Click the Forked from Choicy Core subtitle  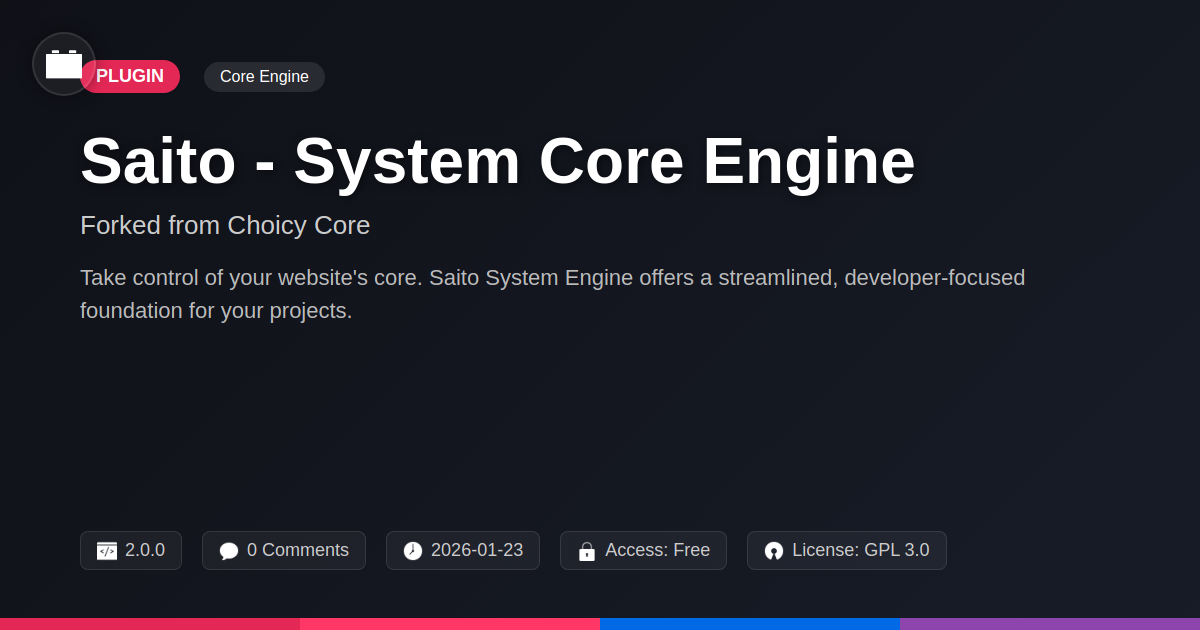225,225
